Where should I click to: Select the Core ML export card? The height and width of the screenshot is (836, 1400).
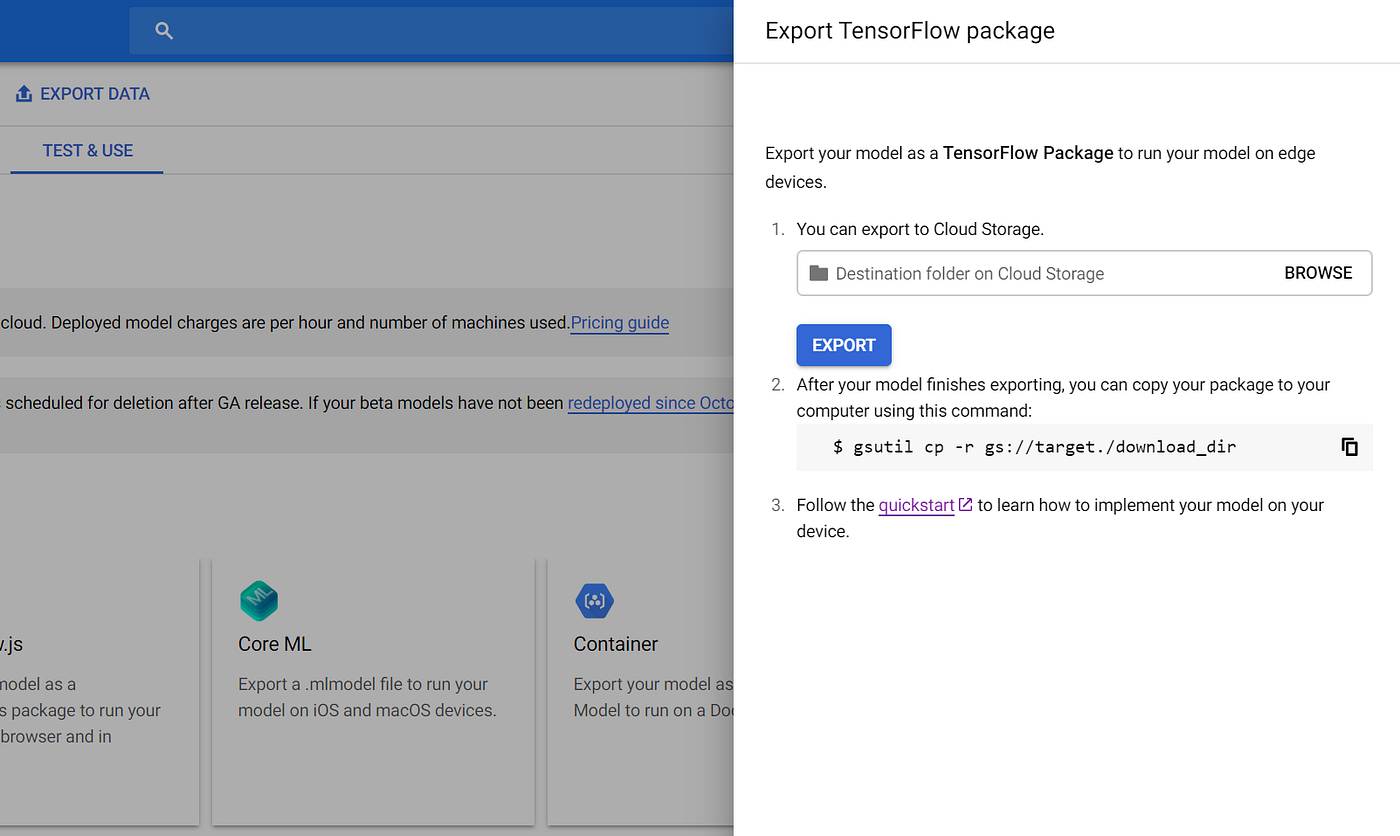(373, 690)
